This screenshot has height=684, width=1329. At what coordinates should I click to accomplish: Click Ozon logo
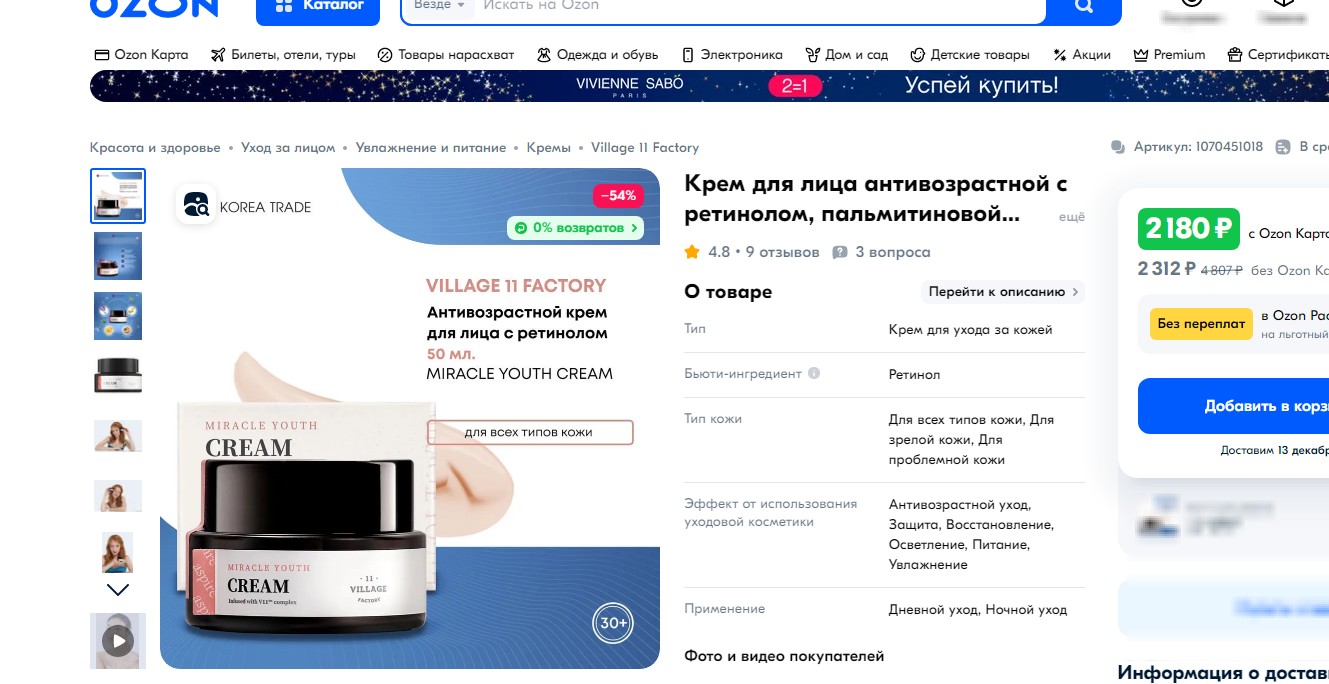pos(154,8)
